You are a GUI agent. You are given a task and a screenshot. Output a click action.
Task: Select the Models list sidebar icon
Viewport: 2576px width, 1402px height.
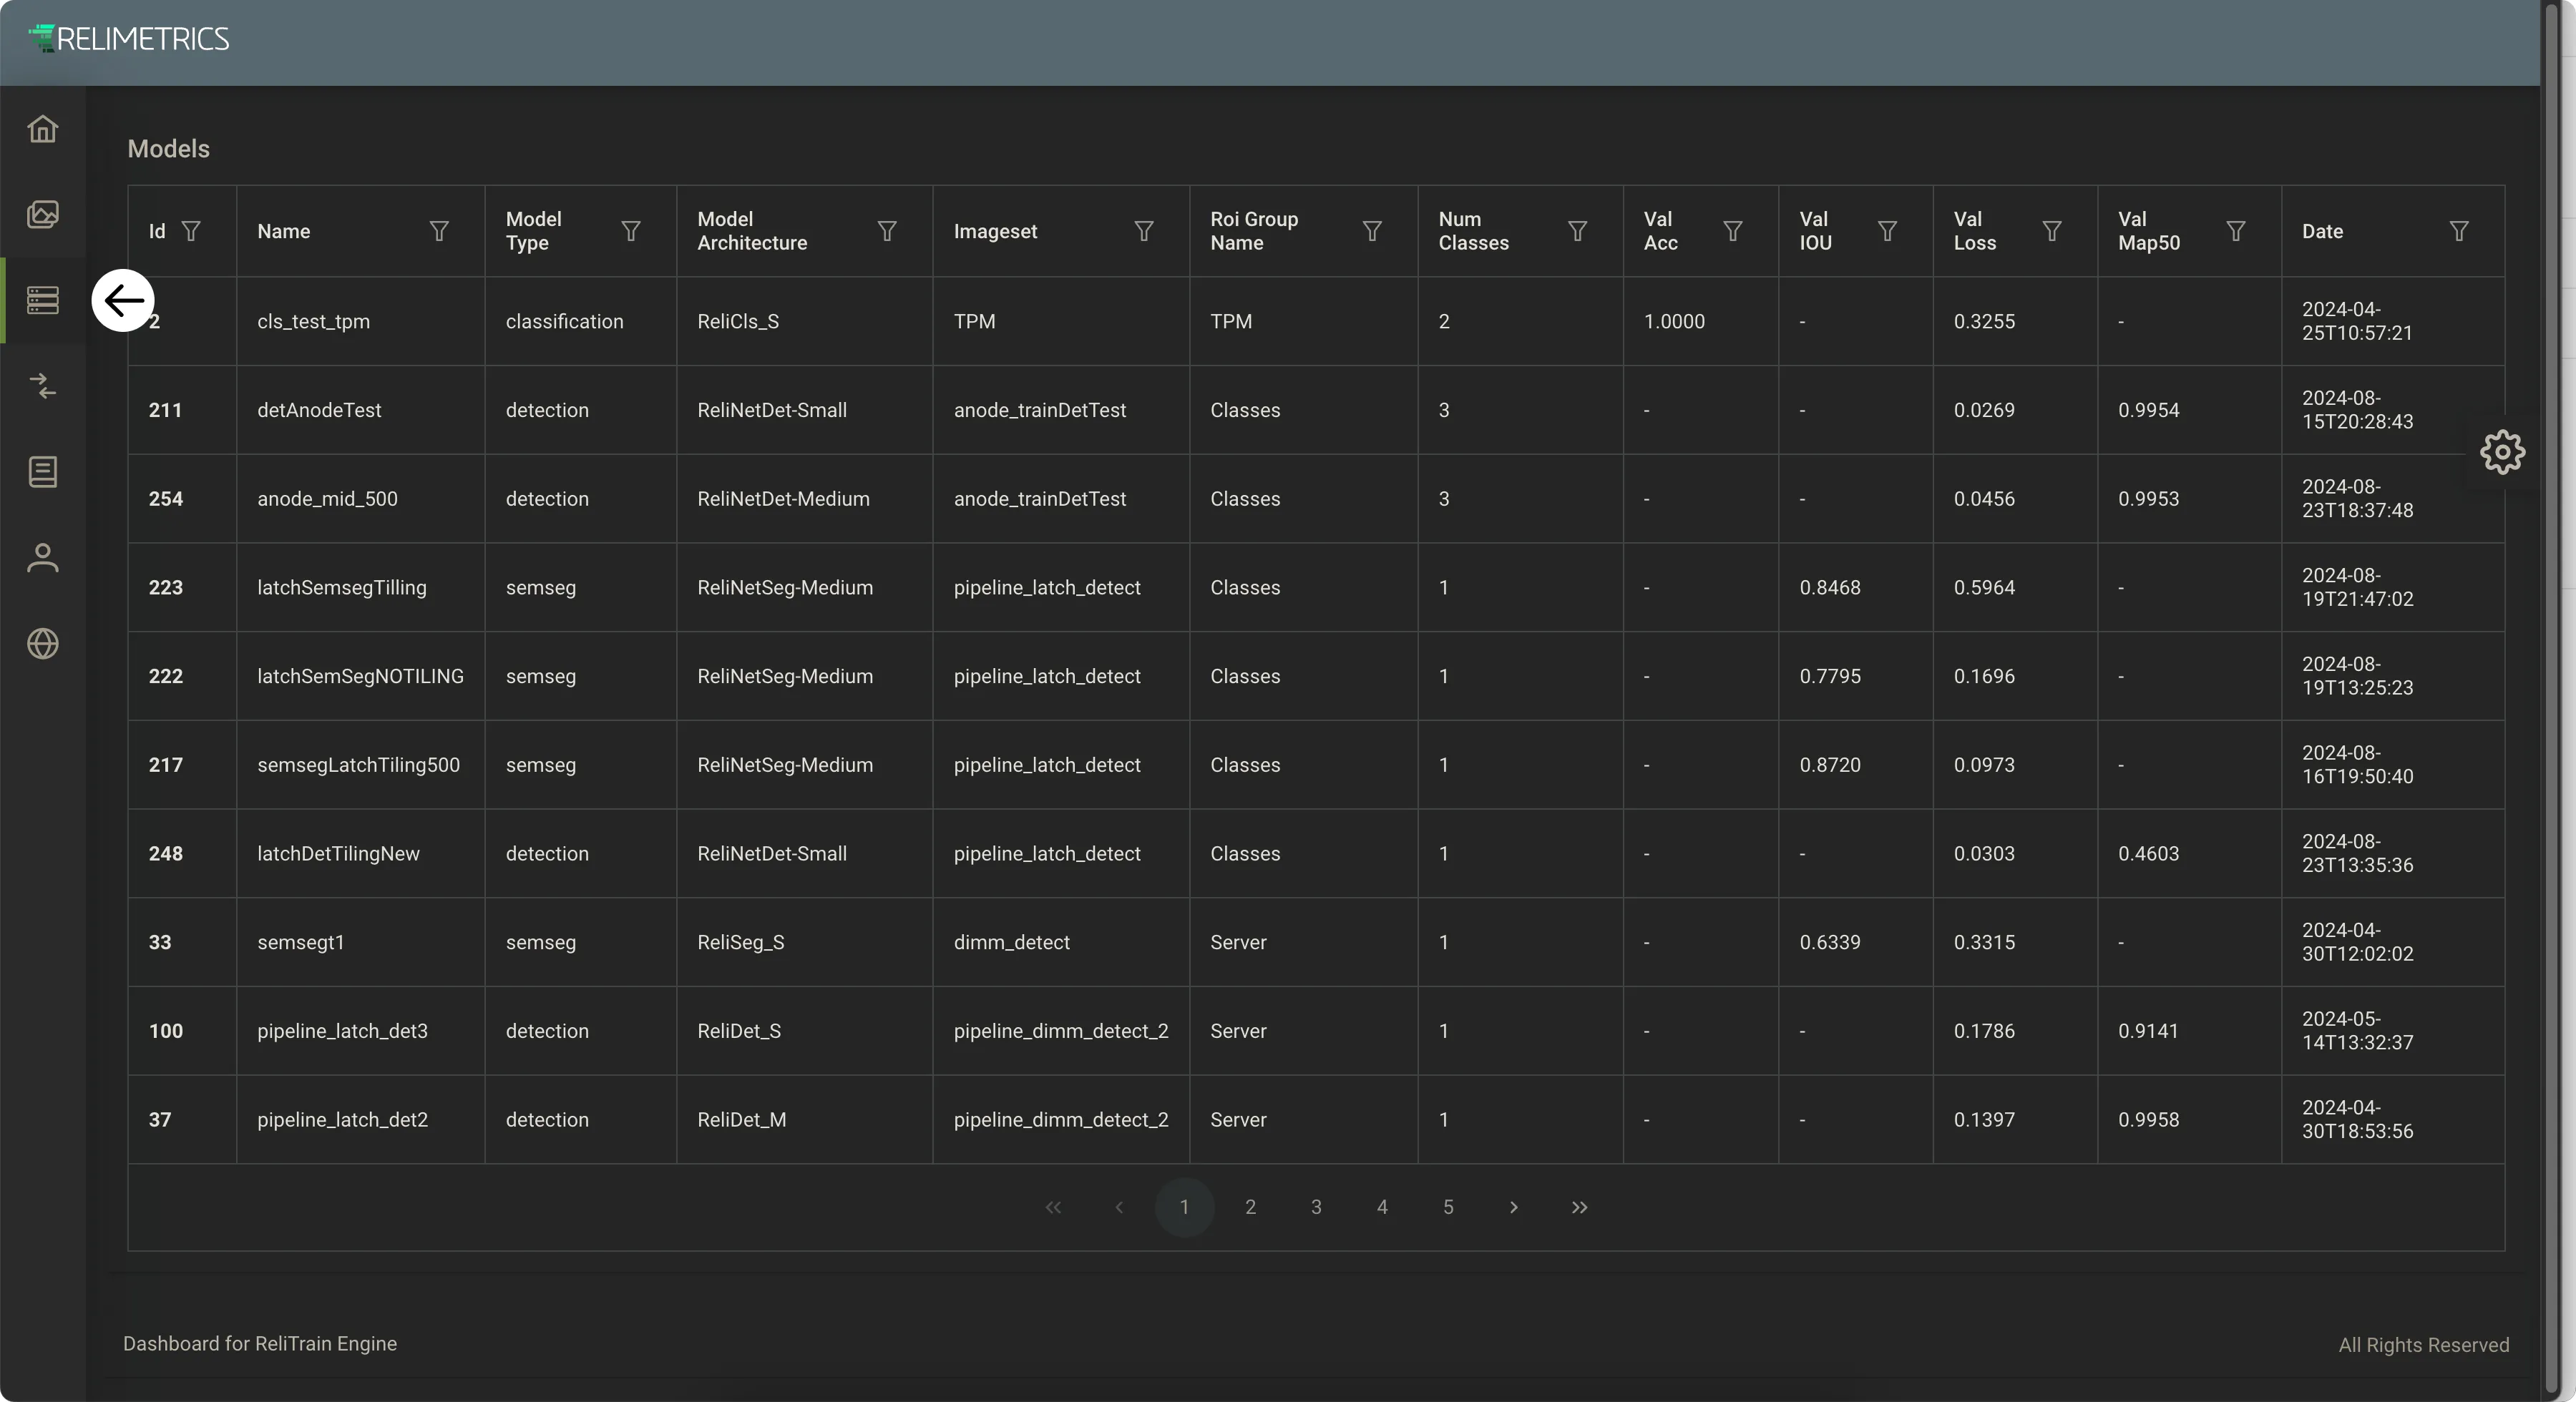(43, 300)
